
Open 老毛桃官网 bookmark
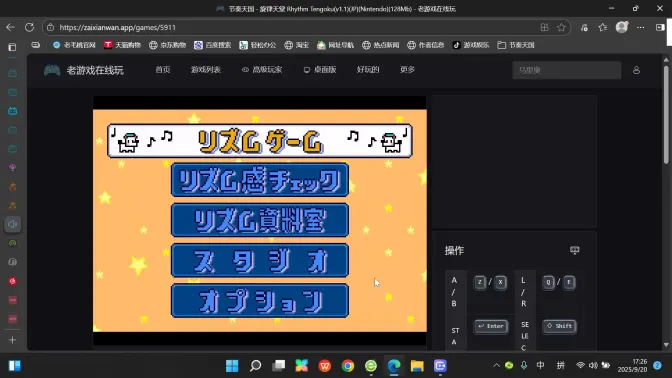click(x=74, y=45)
